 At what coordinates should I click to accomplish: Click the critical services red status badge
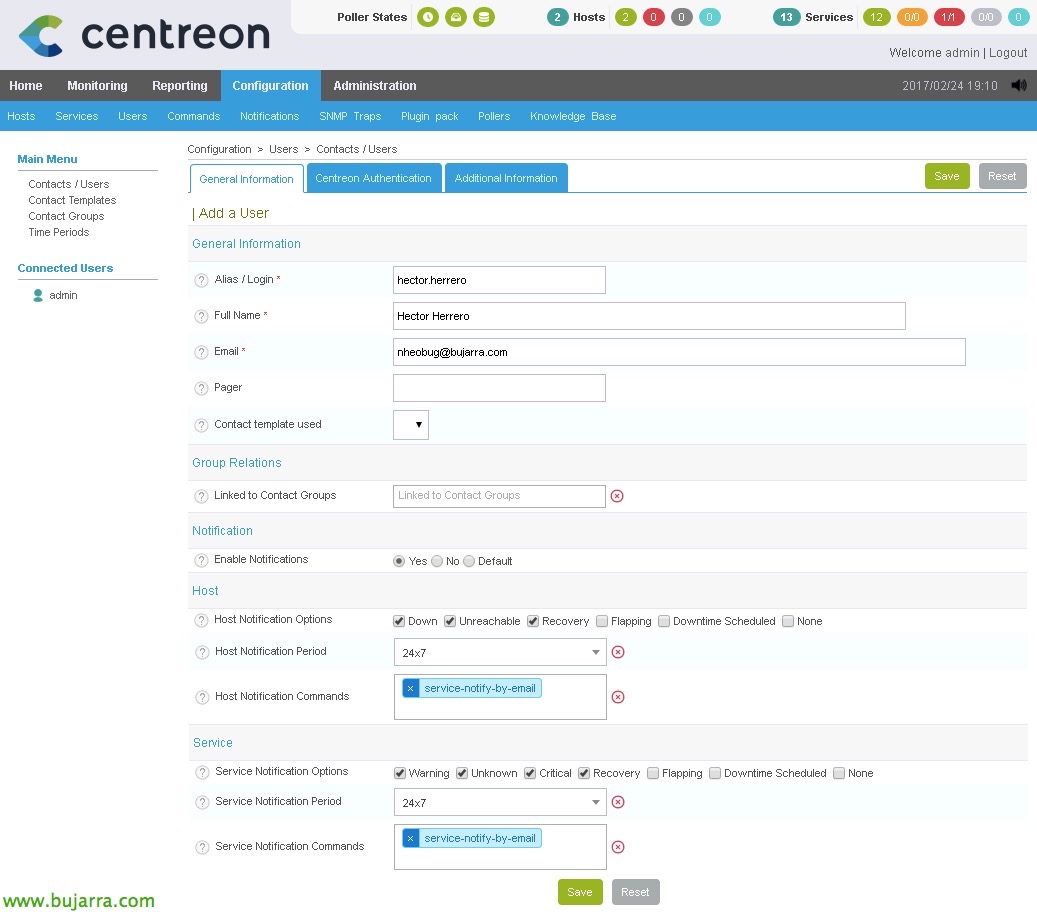click(948, 17)
